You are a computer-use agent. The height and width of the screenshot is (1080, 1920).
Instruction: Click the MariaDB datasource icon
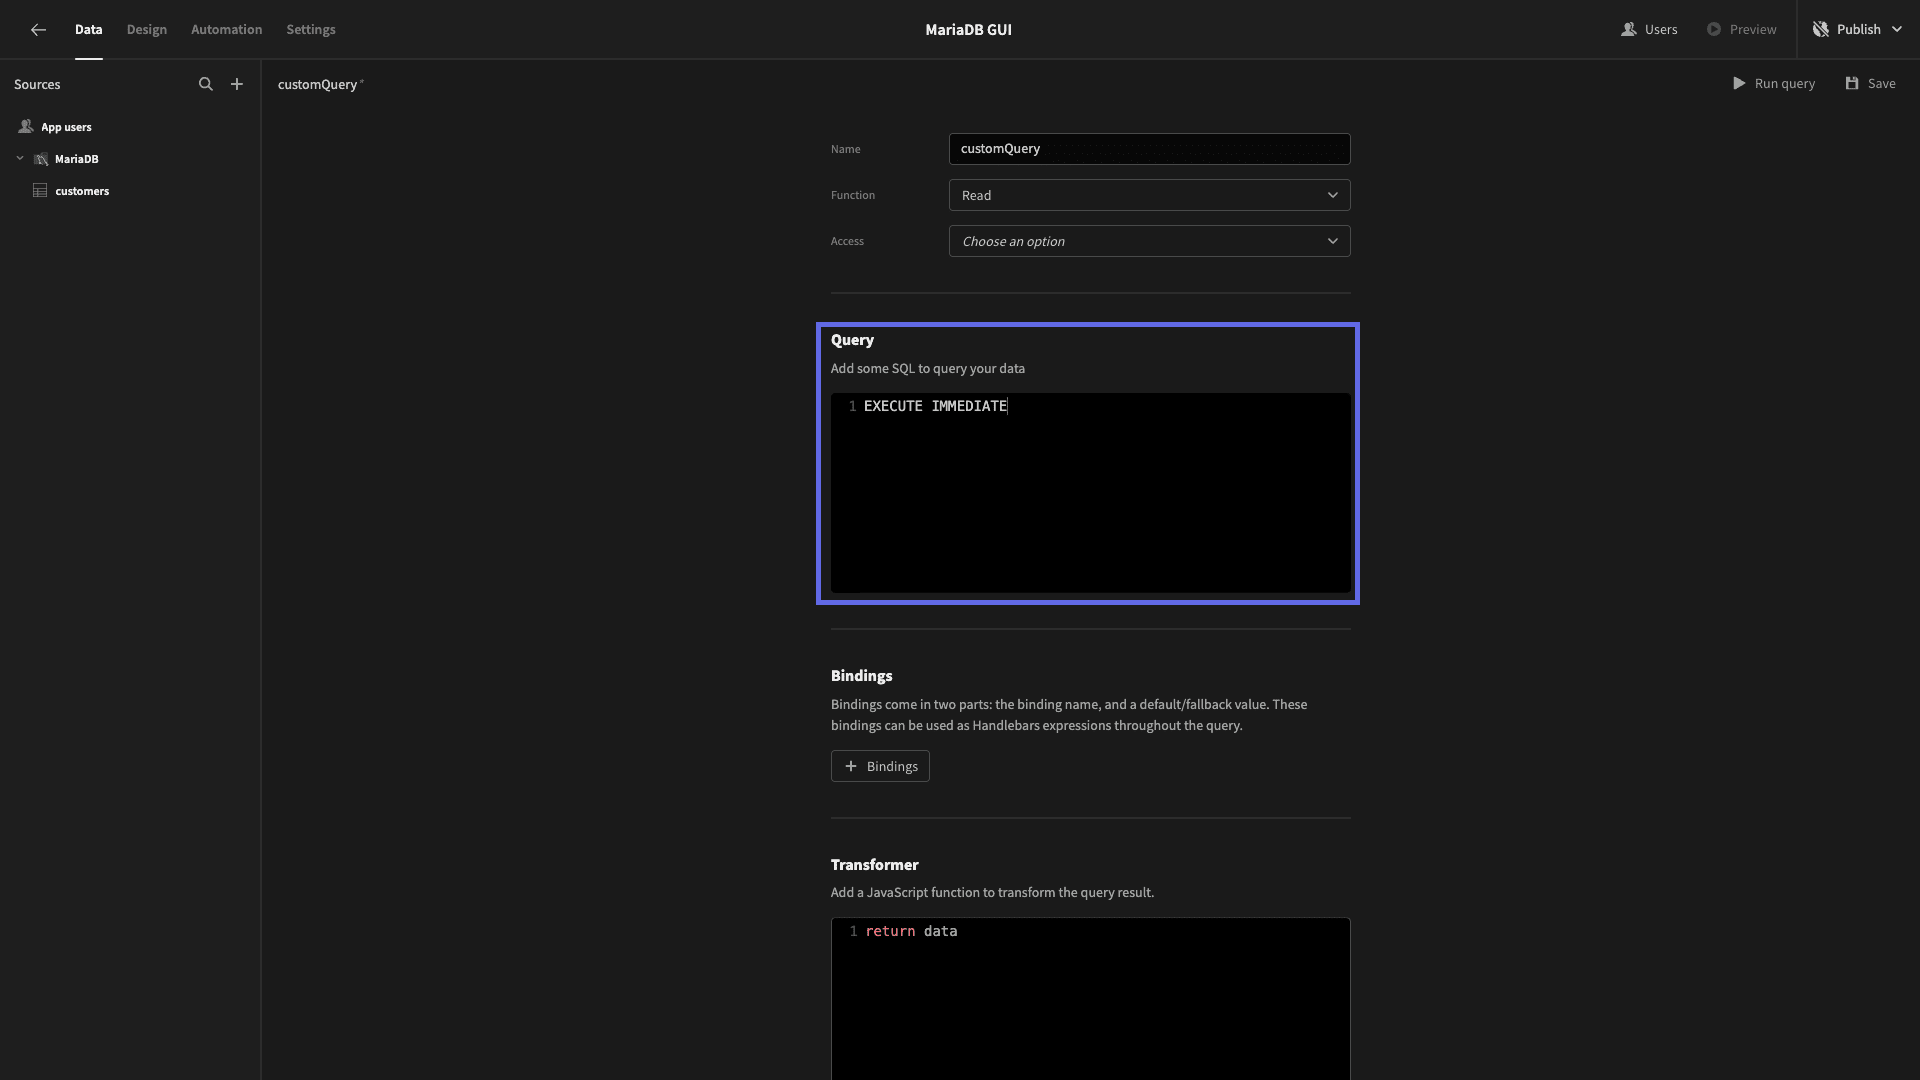point(41,159)
